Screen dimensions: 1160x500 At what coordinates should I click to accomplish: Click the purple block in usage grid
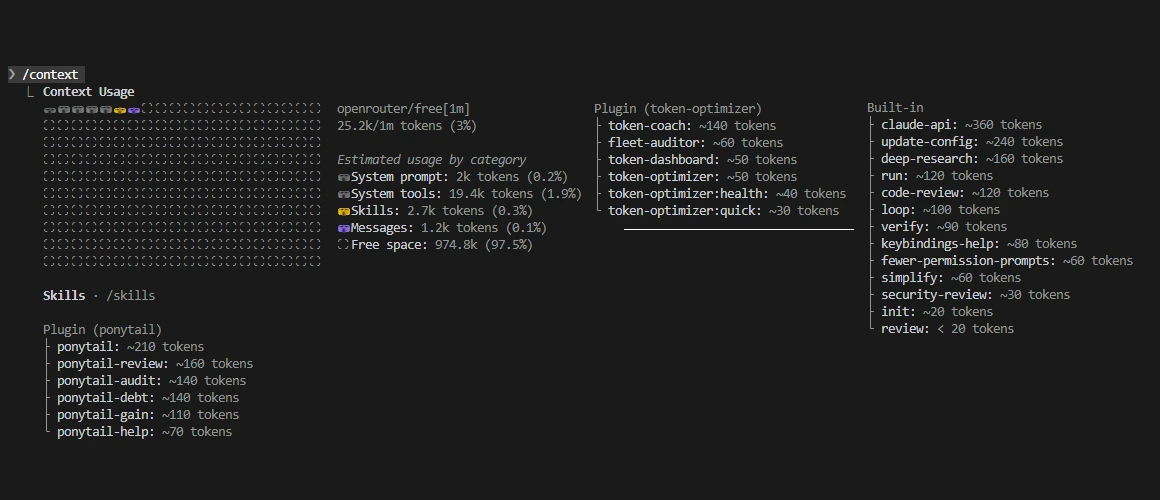pos(134,109)
